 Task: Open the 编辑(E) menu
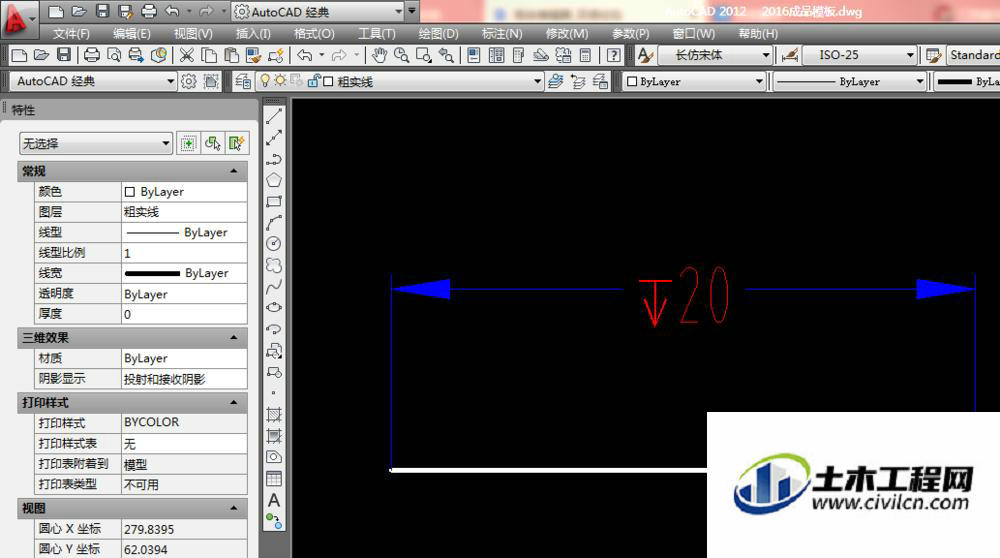coord(131,34)
